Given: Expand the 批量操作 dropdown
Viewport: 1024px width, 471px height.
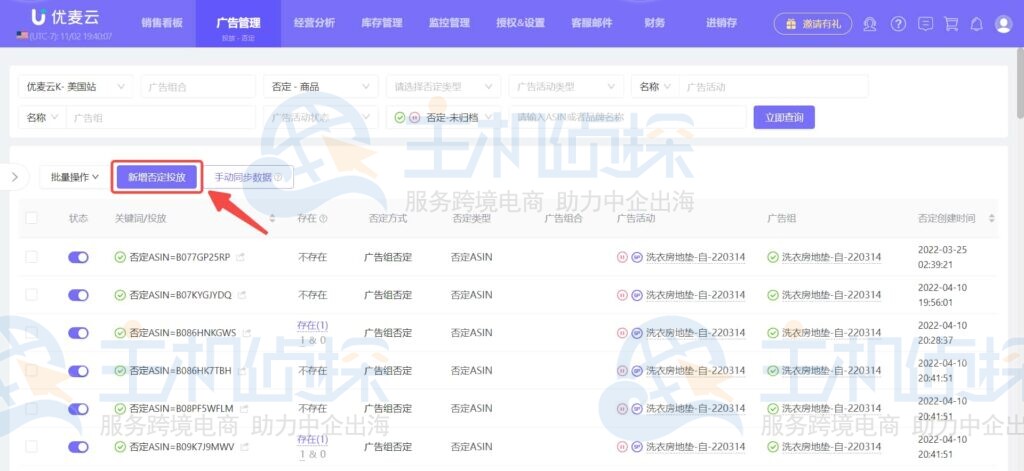Looking at the screenshot, I should point(74,178).
